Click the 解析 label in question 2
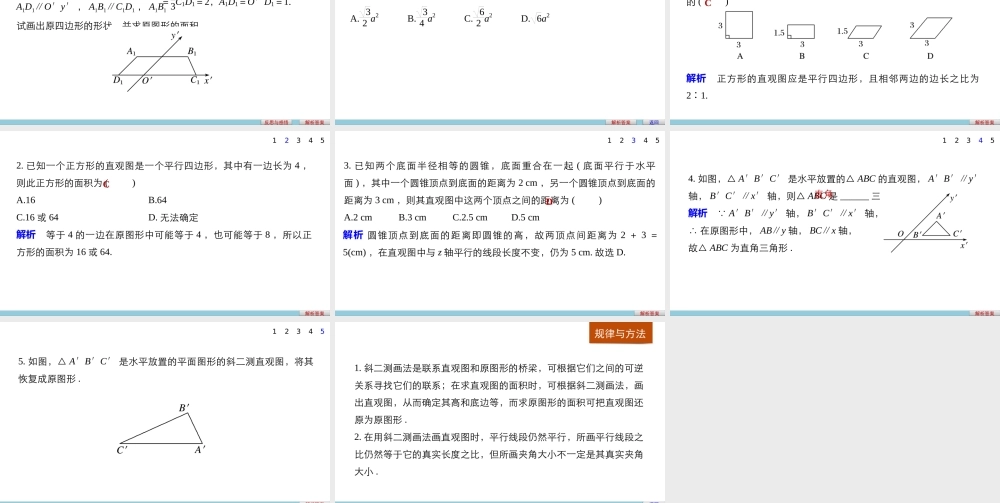Screen dimensions: 1000x503 tap(26, 235)
